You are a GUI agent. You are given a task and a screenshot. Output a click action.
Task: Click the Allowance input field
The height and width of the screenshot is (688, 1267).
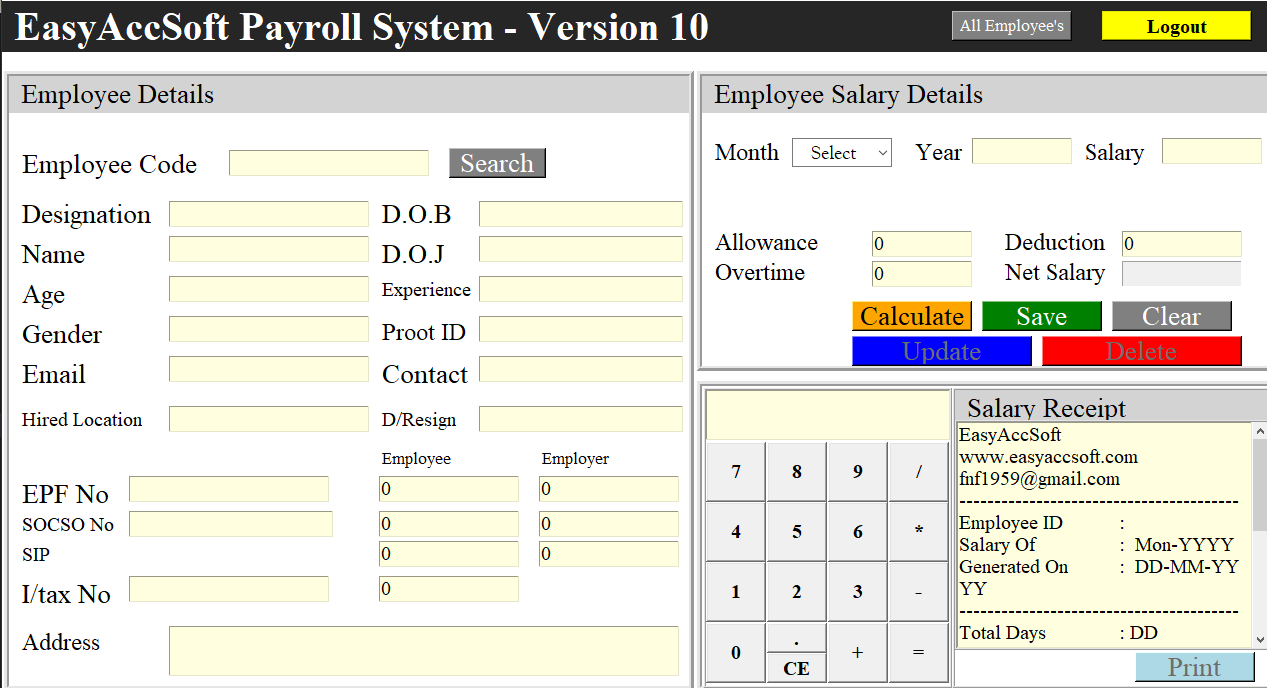(922, 244)
